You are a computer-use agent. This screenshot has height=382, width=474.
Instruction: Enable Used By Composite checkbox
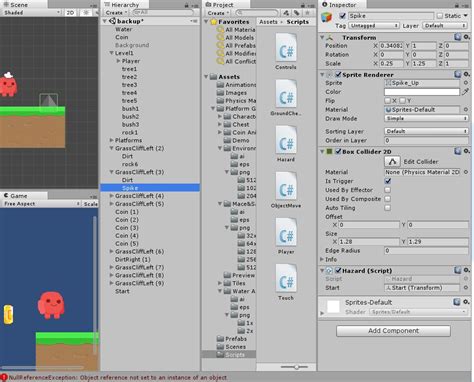point(388,199)
